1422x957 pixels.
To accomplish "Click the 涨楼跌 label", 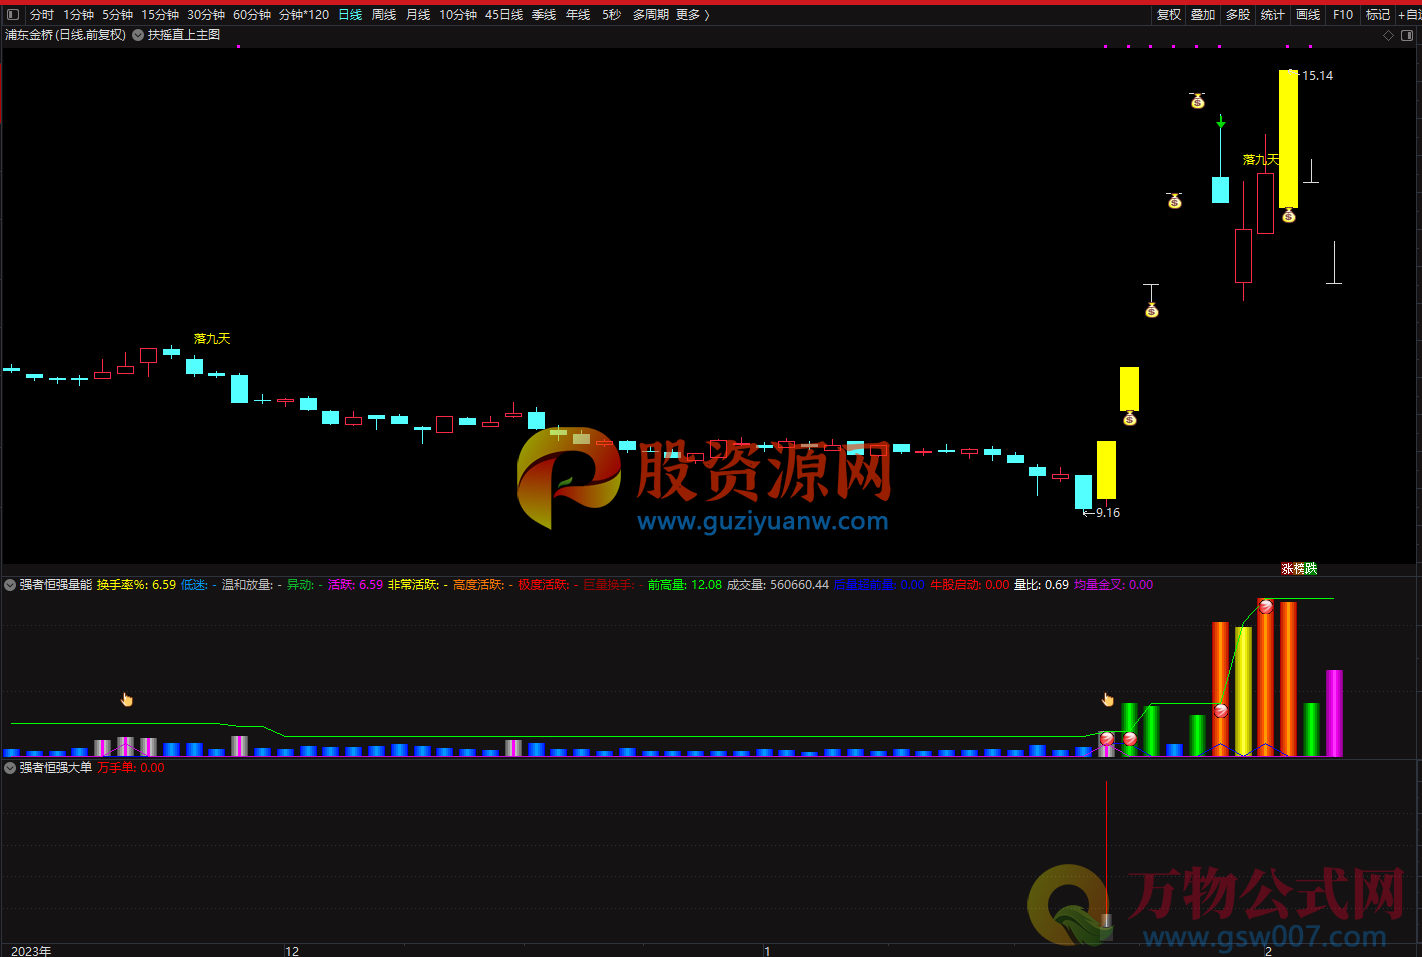I will pos(1299,569).
